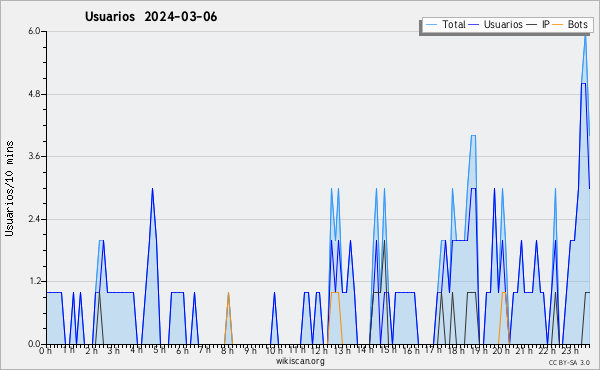The image size is (600, 370).
Task: Click the y-axis value 0.0
Action: click(x=34, y=344)
